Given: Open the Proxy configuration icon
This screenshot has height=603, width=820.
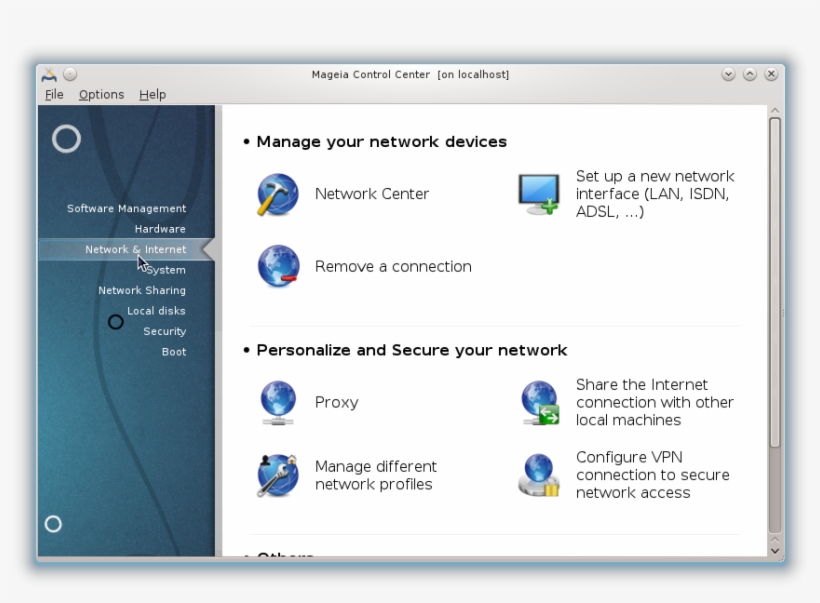Looking at the screenshot, I should 277,402.
